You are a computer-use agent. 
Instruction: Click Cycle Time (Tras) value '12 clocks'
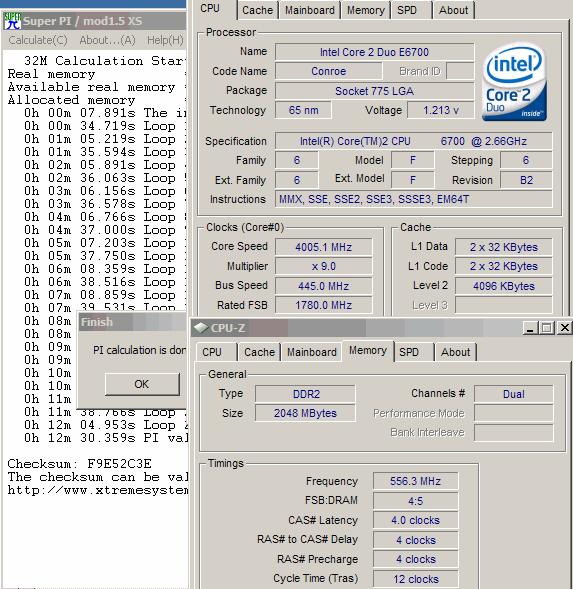(415, 579)
